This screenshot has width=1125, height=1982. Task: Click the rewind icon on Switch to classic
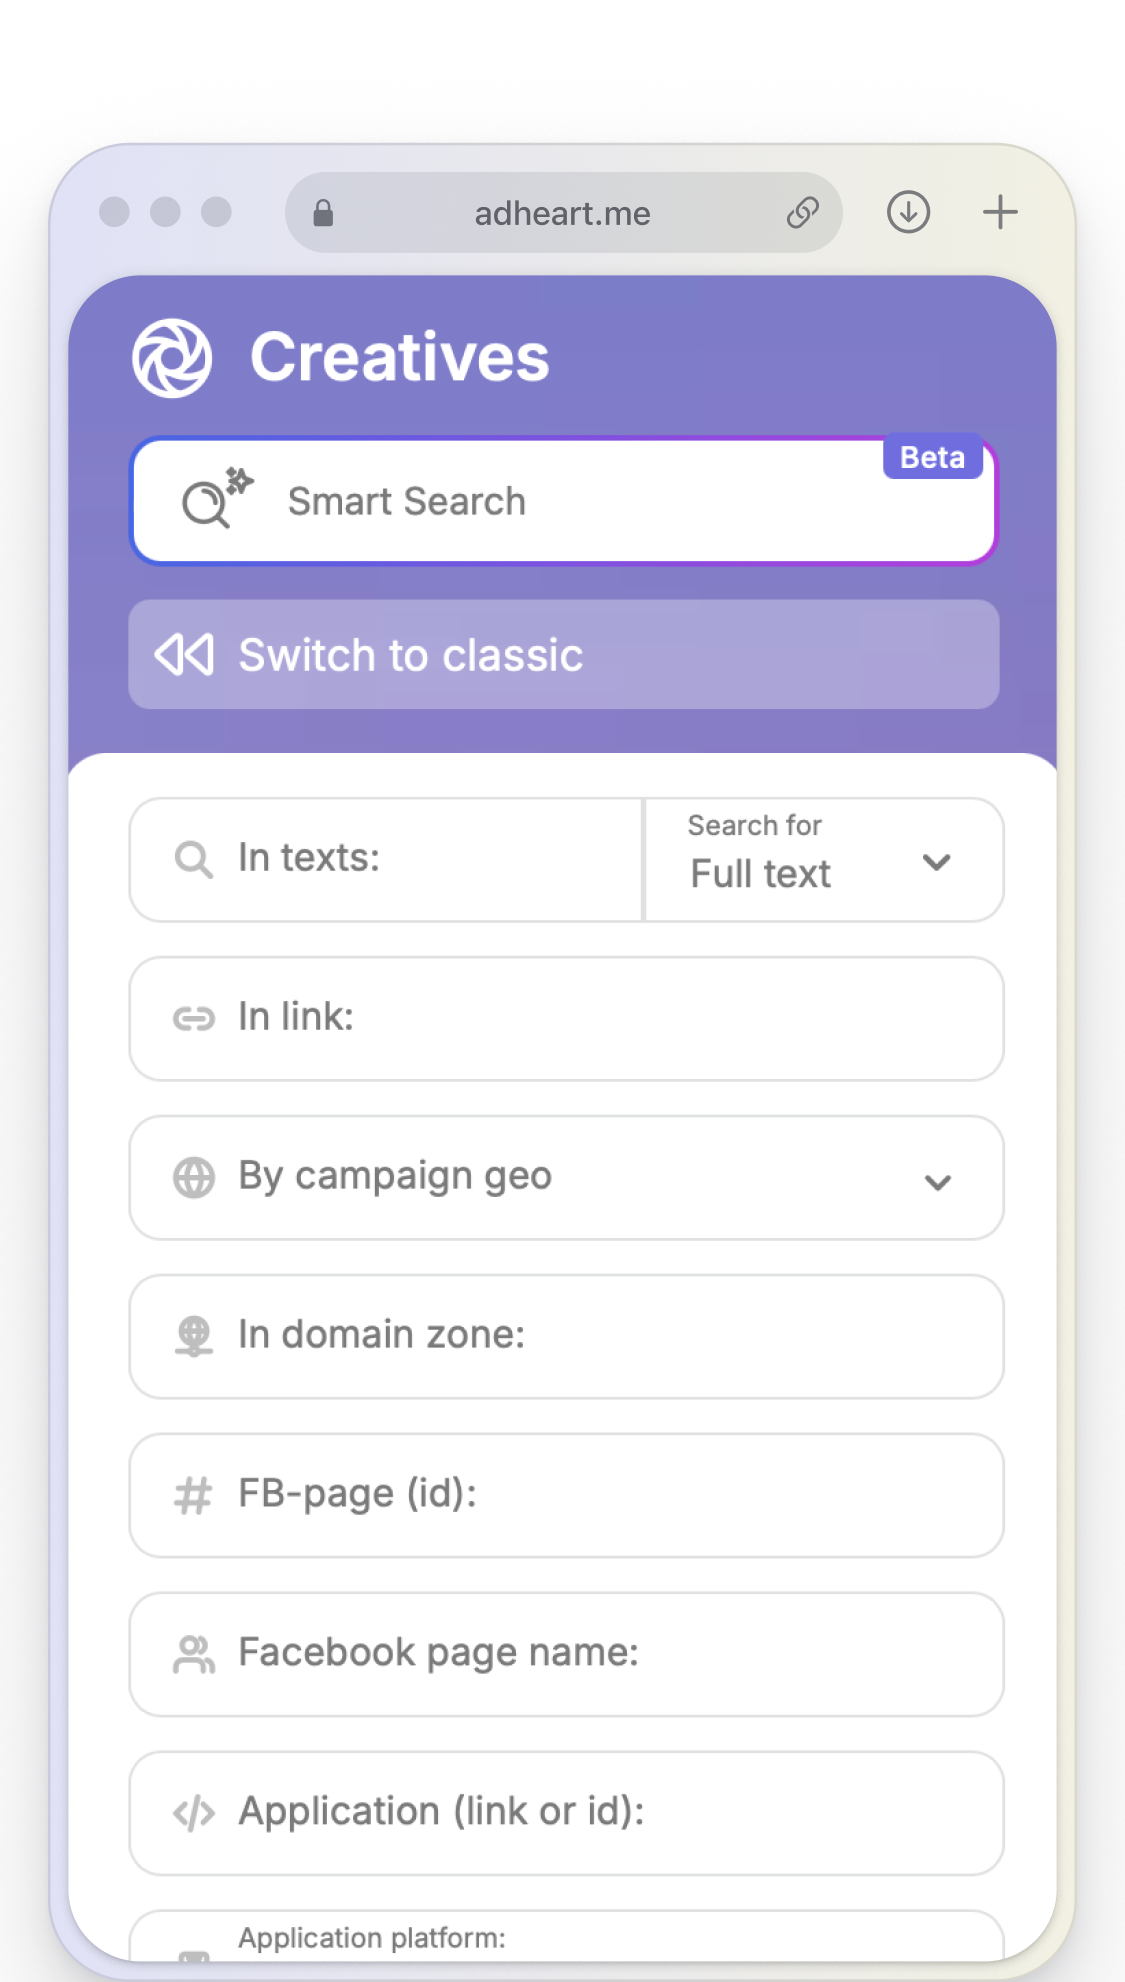click(186, 655)
